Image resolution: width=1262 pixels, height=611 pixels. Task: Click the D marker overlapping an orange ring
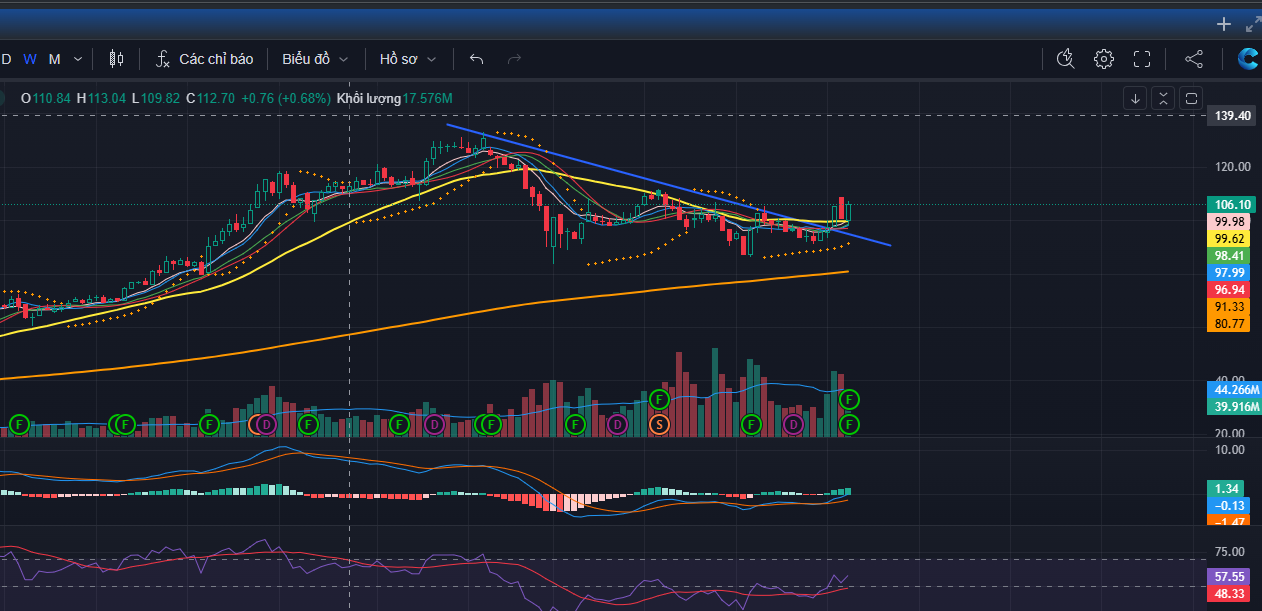point(266,425)
